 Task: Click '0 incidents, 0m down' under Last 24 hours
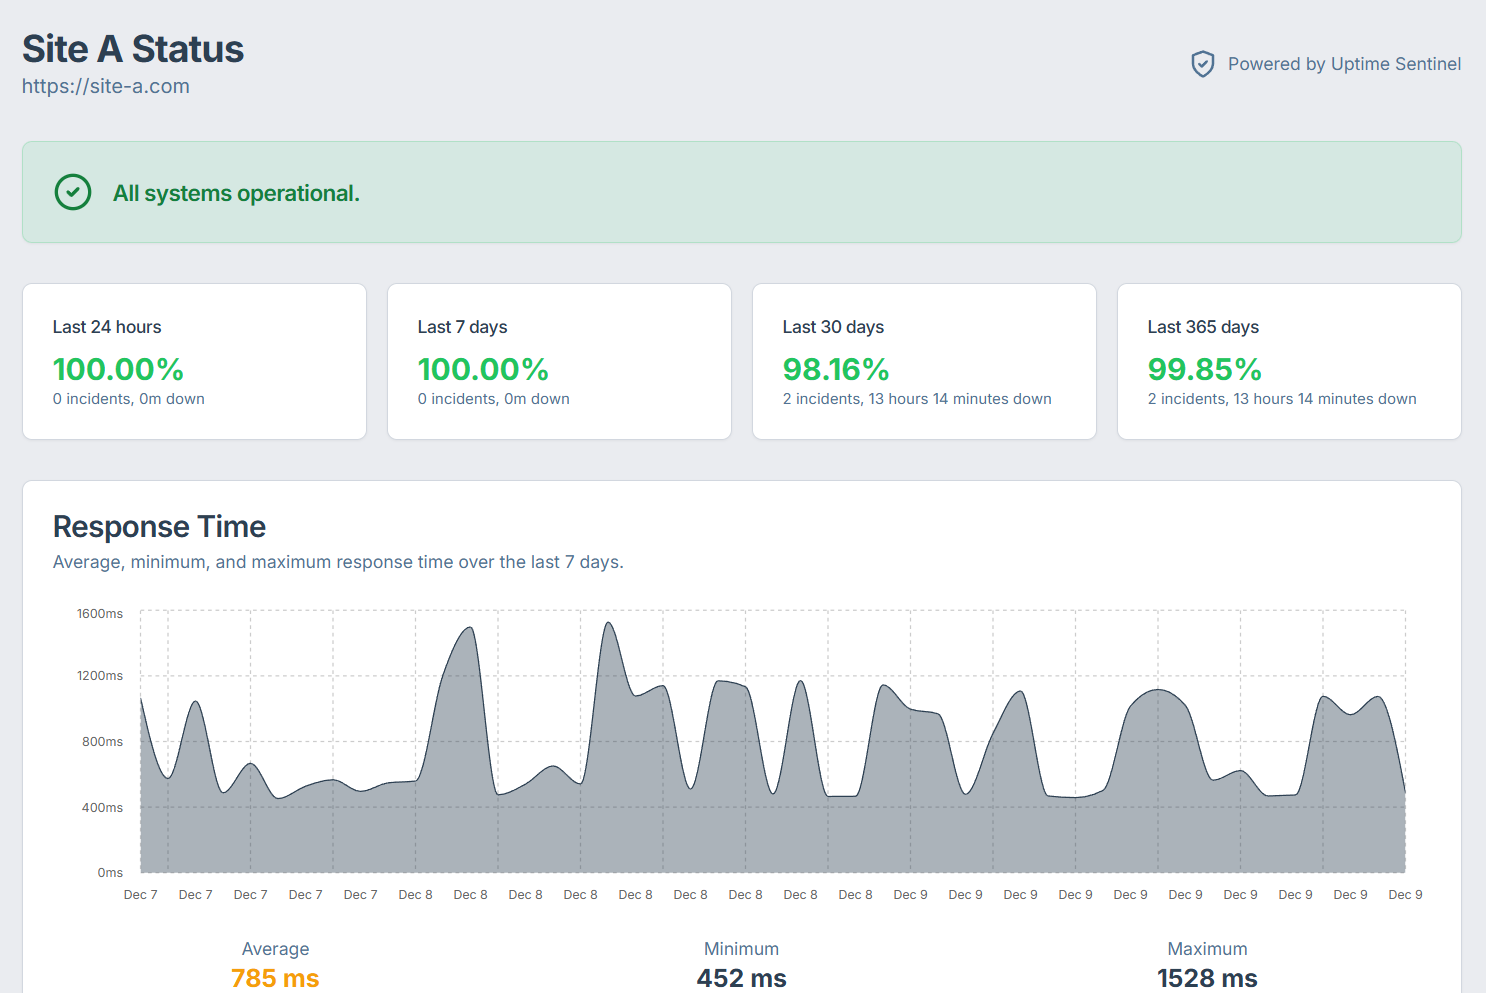129,399
